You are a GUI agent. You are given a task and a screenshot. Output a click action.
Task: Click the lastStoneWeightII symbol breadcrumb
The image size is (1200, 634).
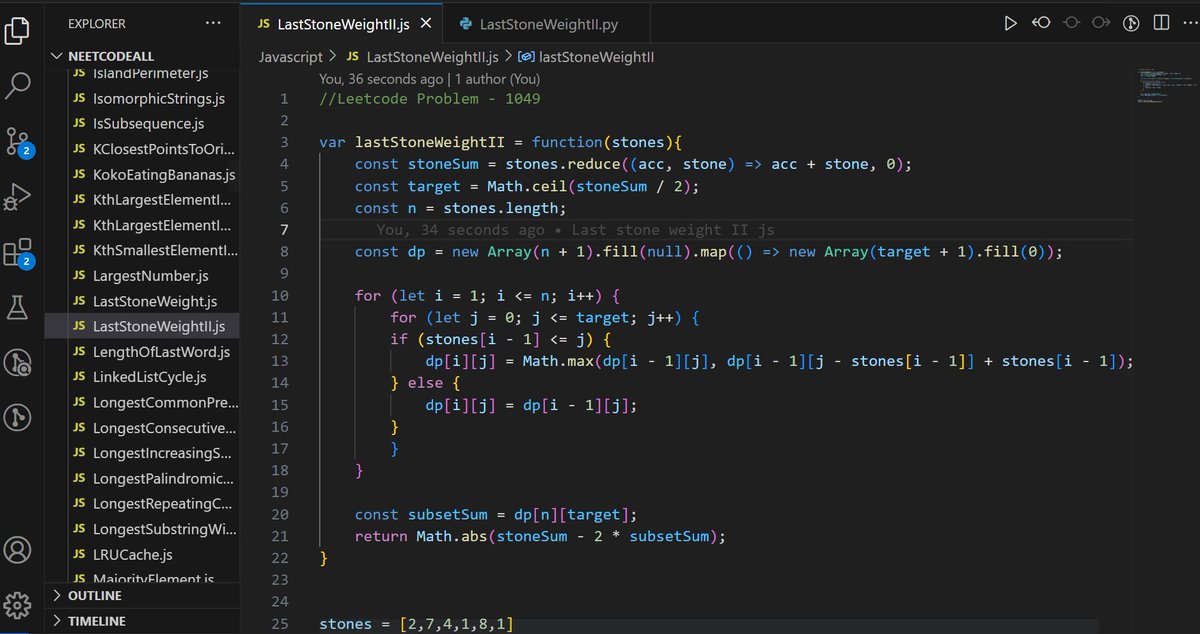(x=586, y=57)
